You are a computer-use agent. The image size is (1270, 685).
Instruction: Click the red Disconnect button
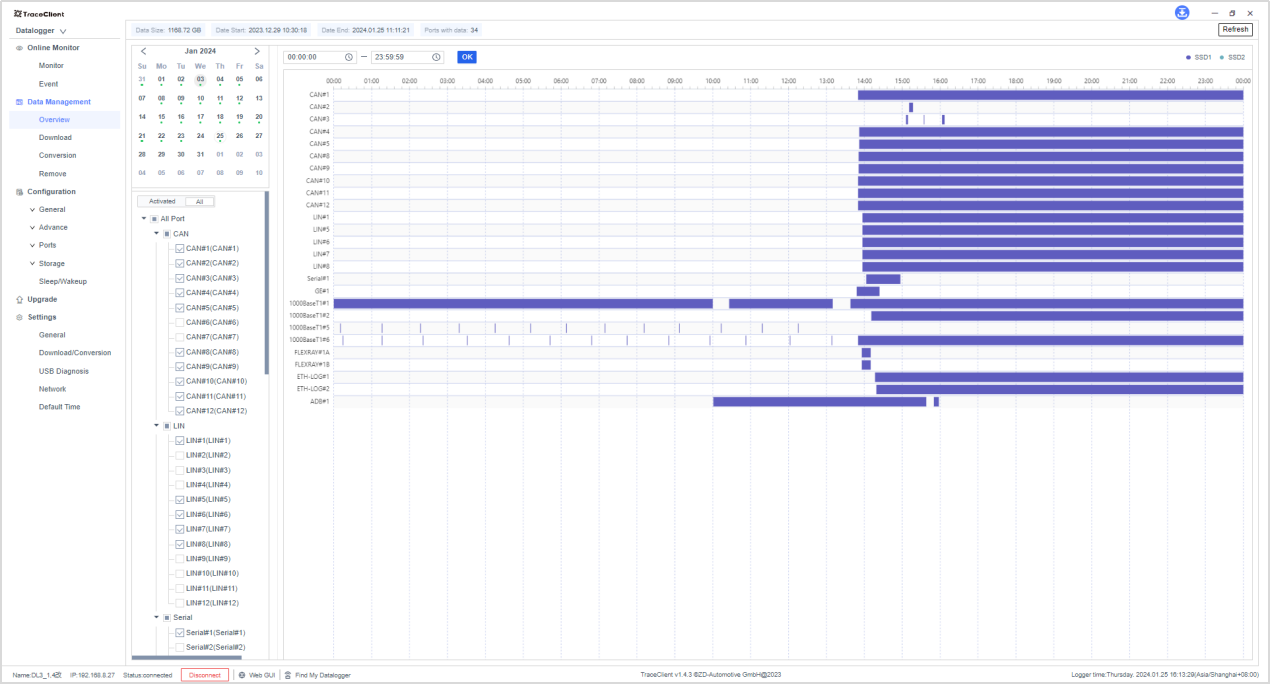click(x=205, y=675)
